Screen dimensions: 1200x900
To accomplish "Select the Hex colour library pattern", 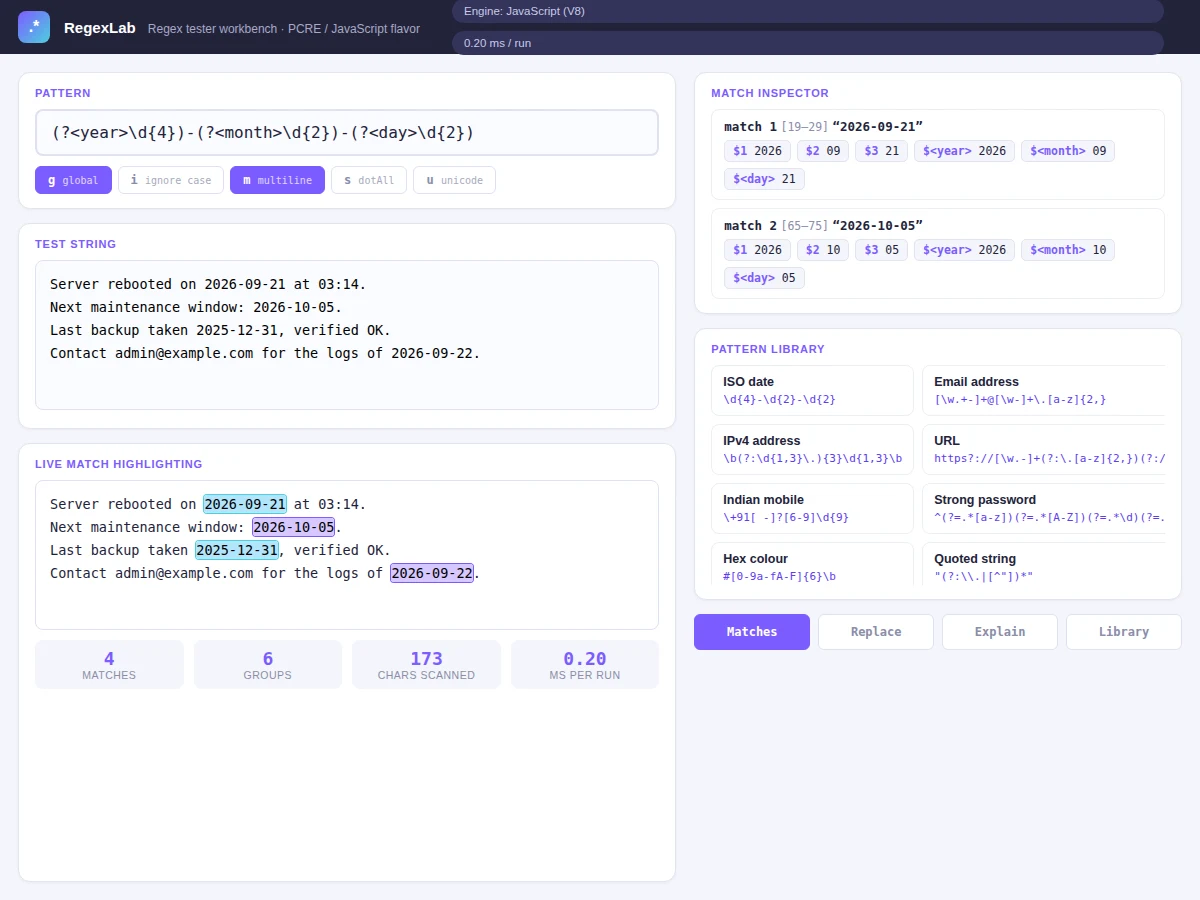I will point(812,564).
